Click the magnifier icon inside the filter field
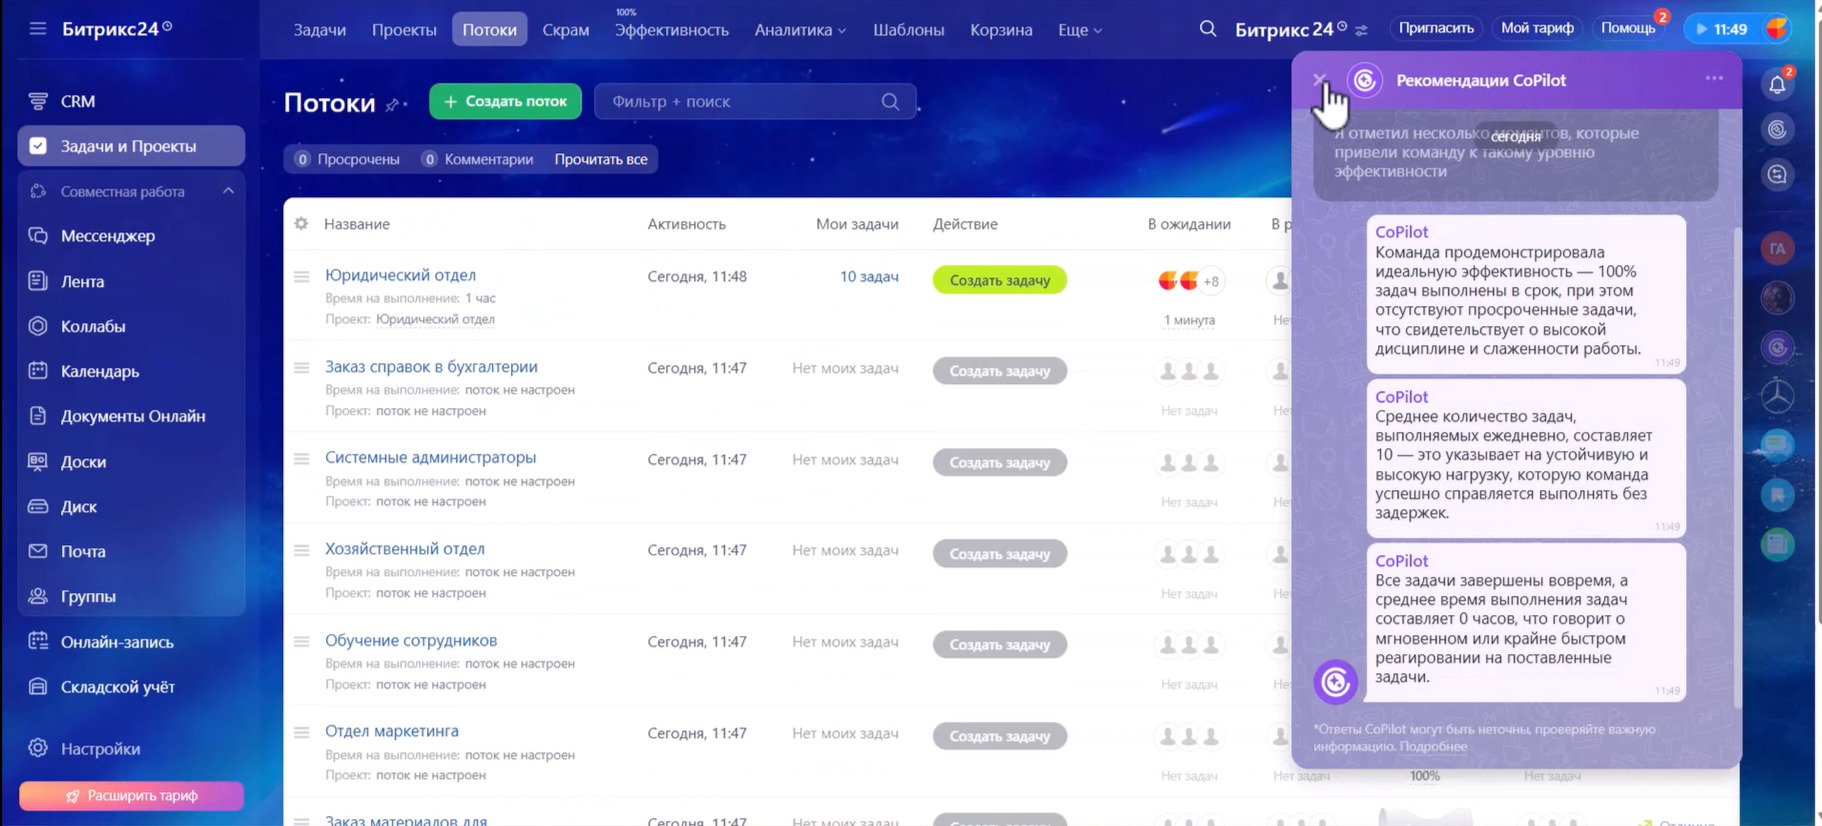The image size is (1822, 826). [x=890, y=101]
